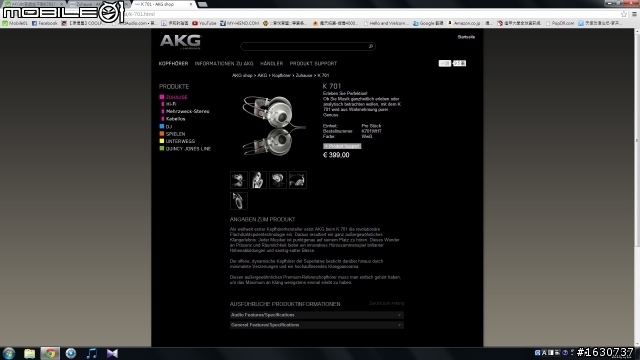Image resolution: width=640 pixels, height=360 pixels.
Task: Select the DJ product category
Action: pyautogui.click(x=169, y=127)
